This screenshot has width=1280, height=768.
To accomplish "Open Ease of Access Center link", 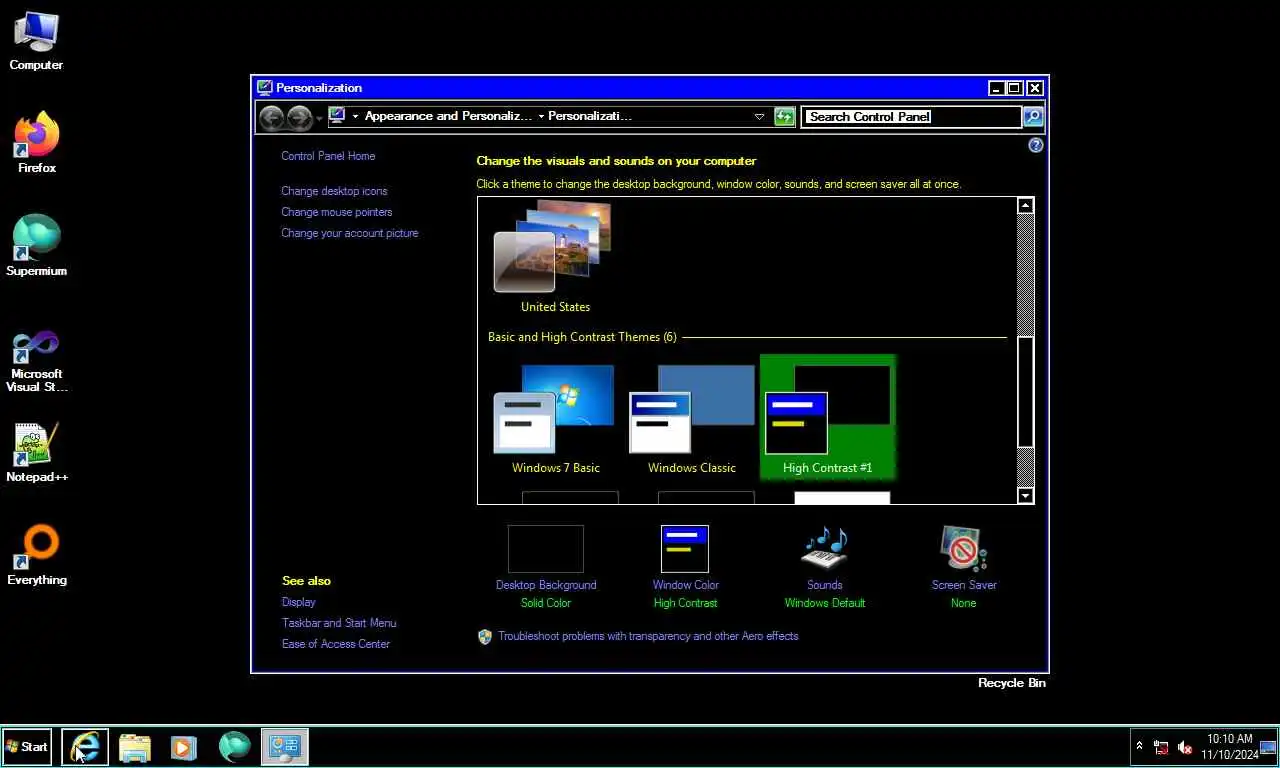I will tap(336, 644).
